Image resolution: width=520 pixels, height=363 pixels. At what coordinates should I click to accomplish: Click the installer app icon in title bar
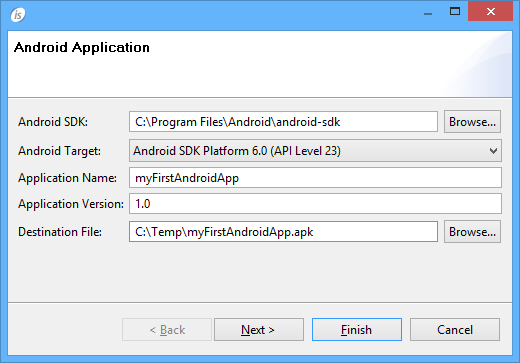[18, 15]
